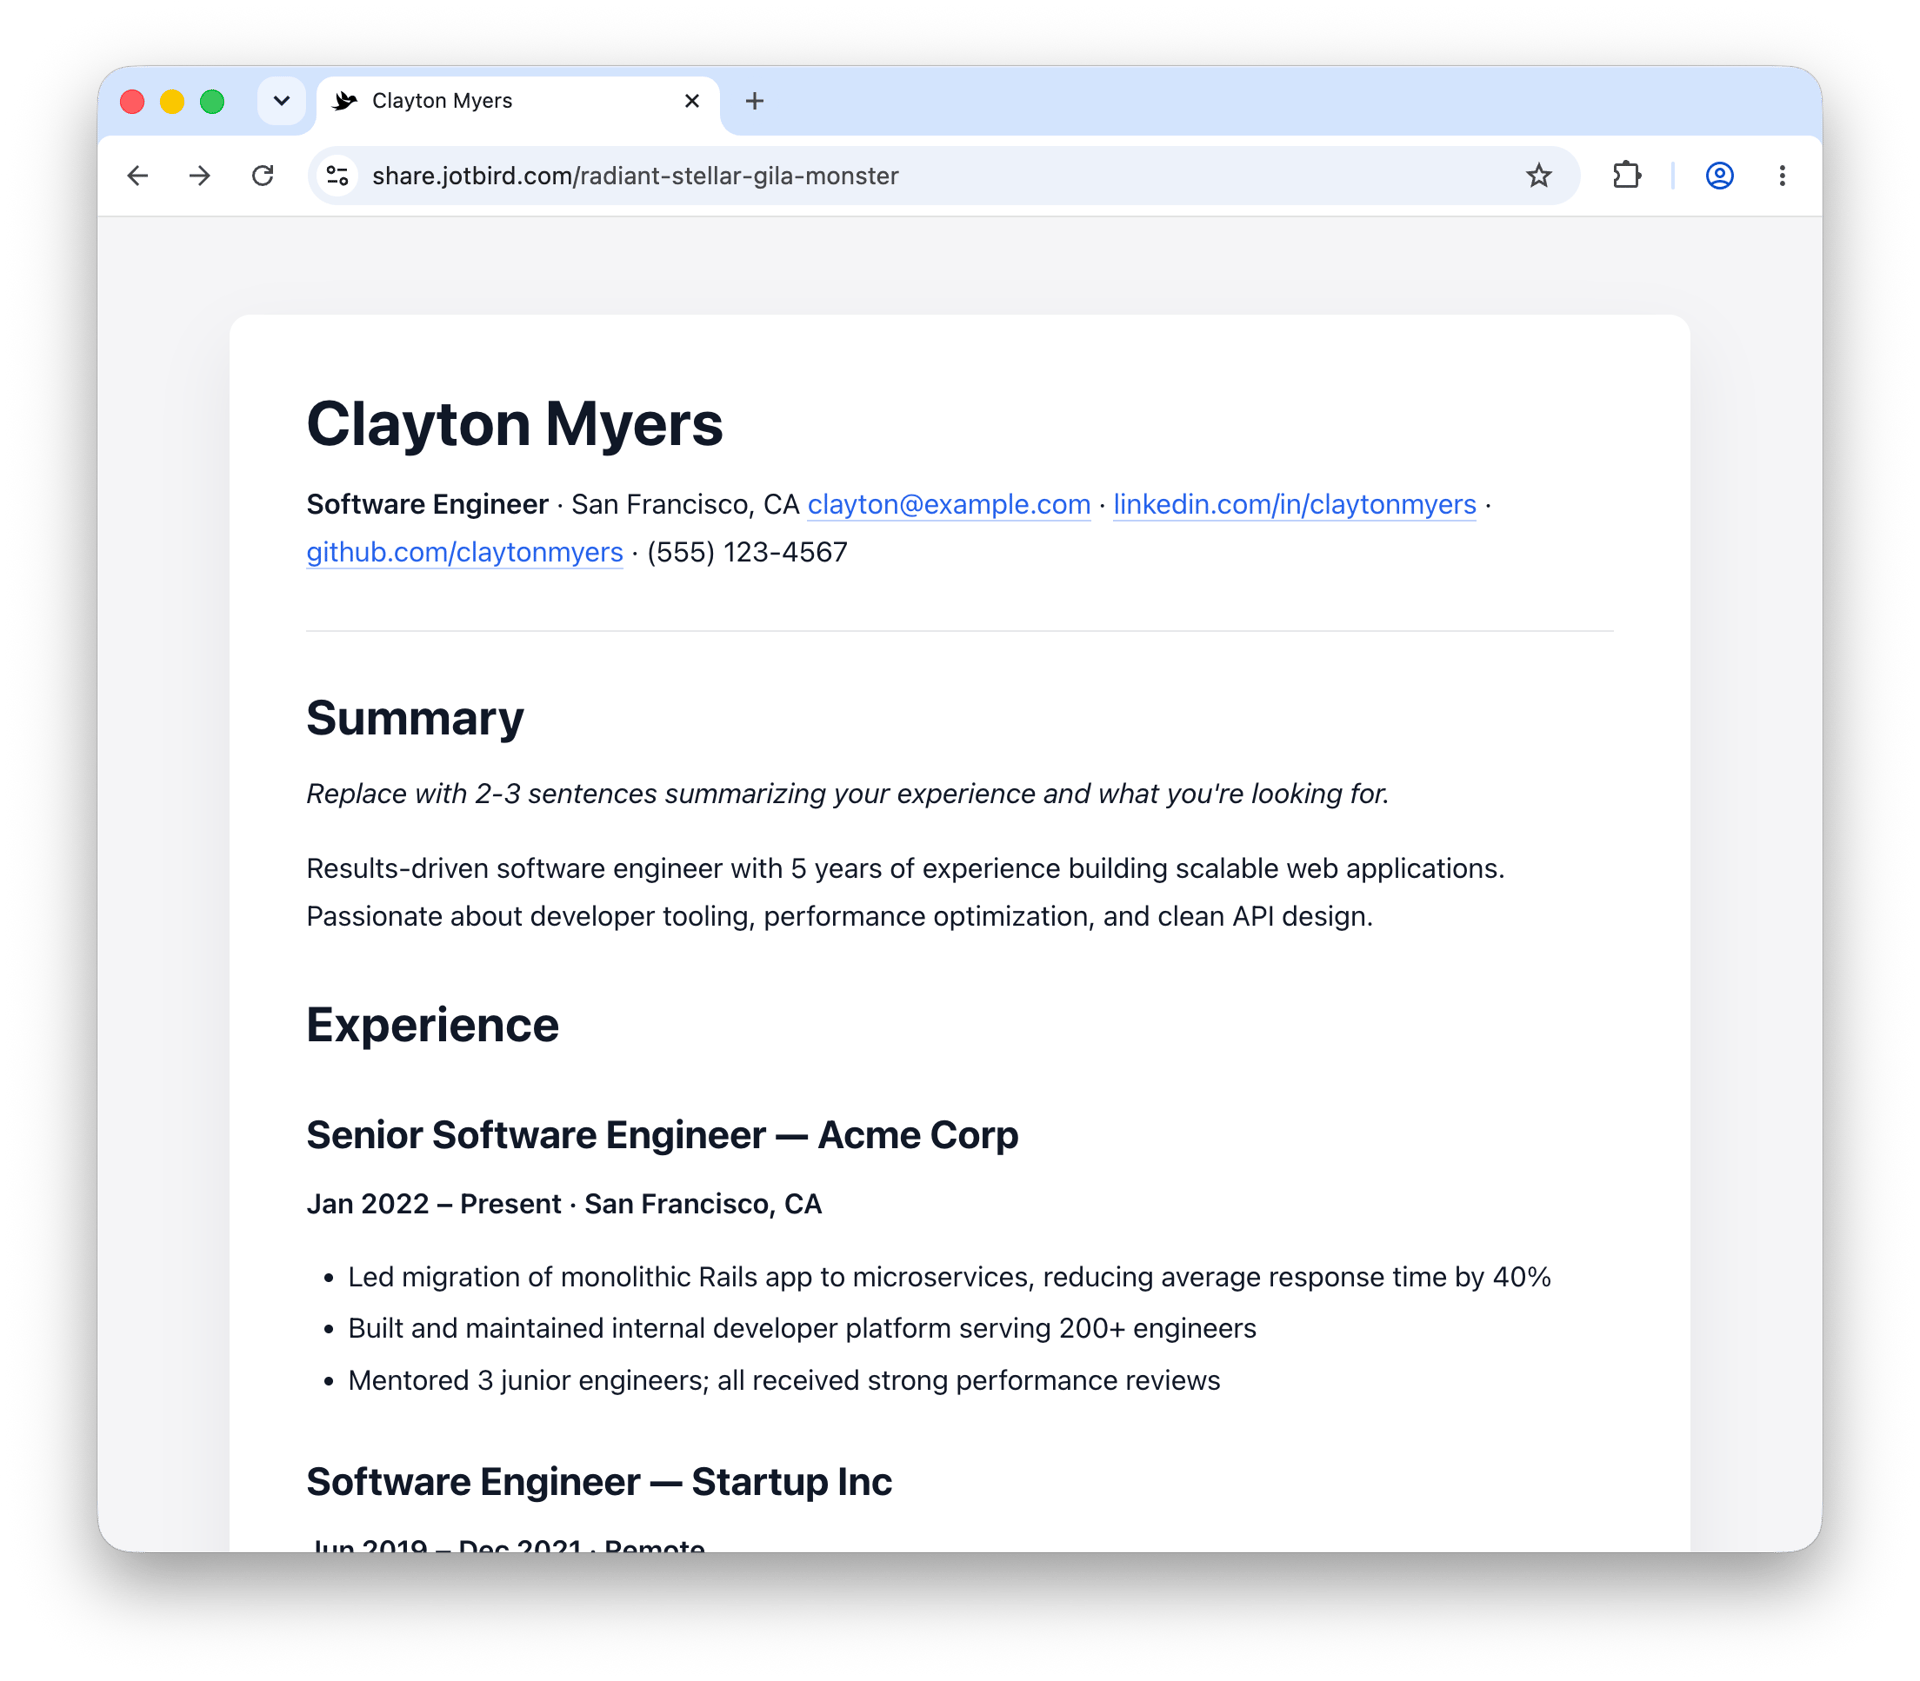The image size is (1920, 1681).
Task: Minimize the window with the yellow button
Action: [172, 101]
